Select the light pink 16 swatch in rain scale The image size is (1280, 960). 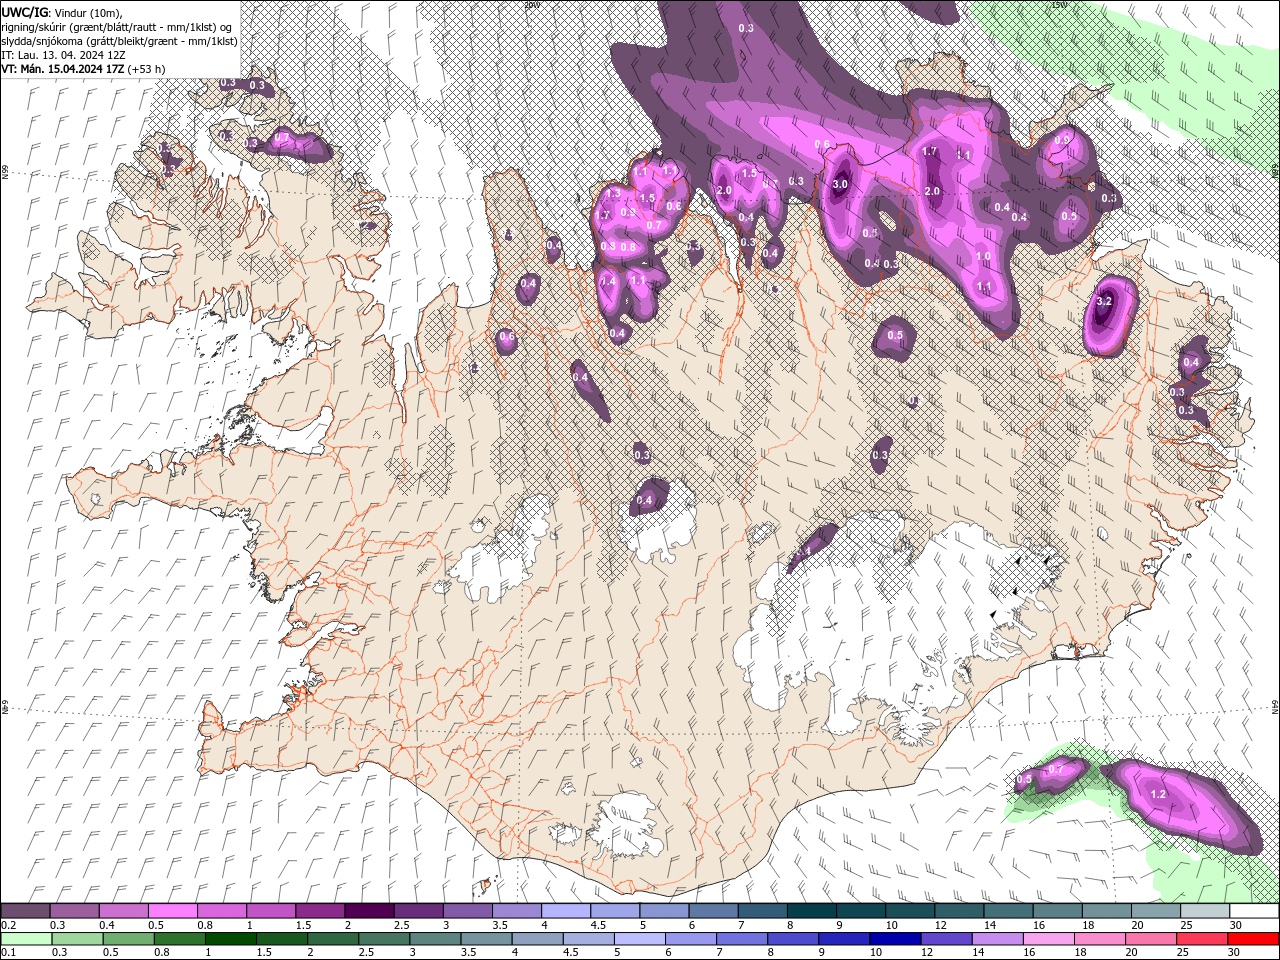pos(1049,939)
